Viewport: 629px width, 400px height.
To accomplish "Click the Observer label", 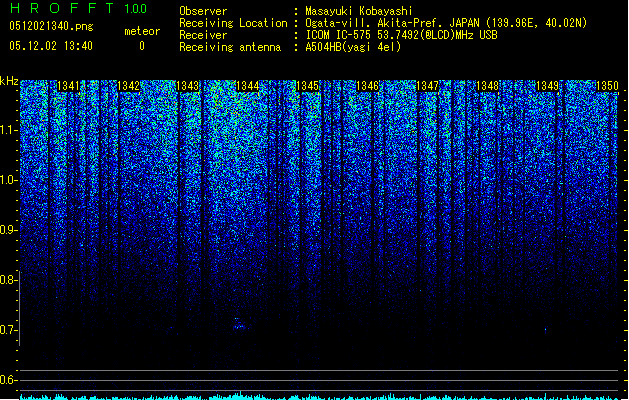I will click(x=203, y=11).
